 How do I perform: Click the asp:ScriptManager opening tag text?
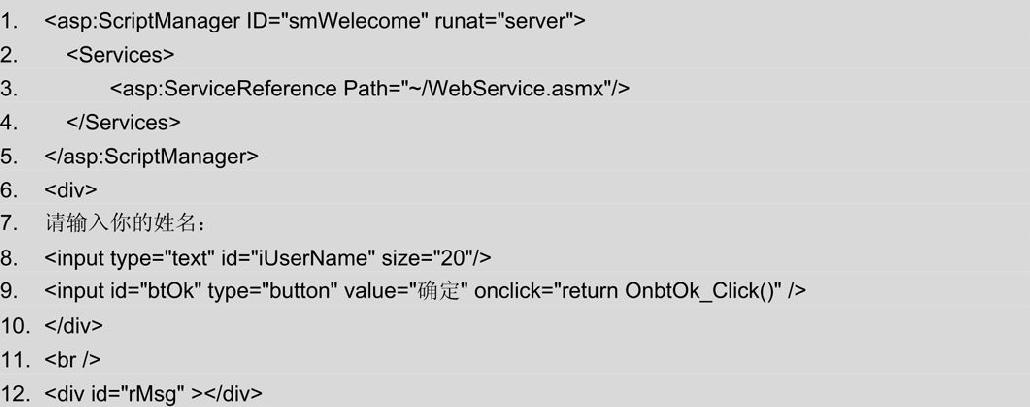pos(143,22)
